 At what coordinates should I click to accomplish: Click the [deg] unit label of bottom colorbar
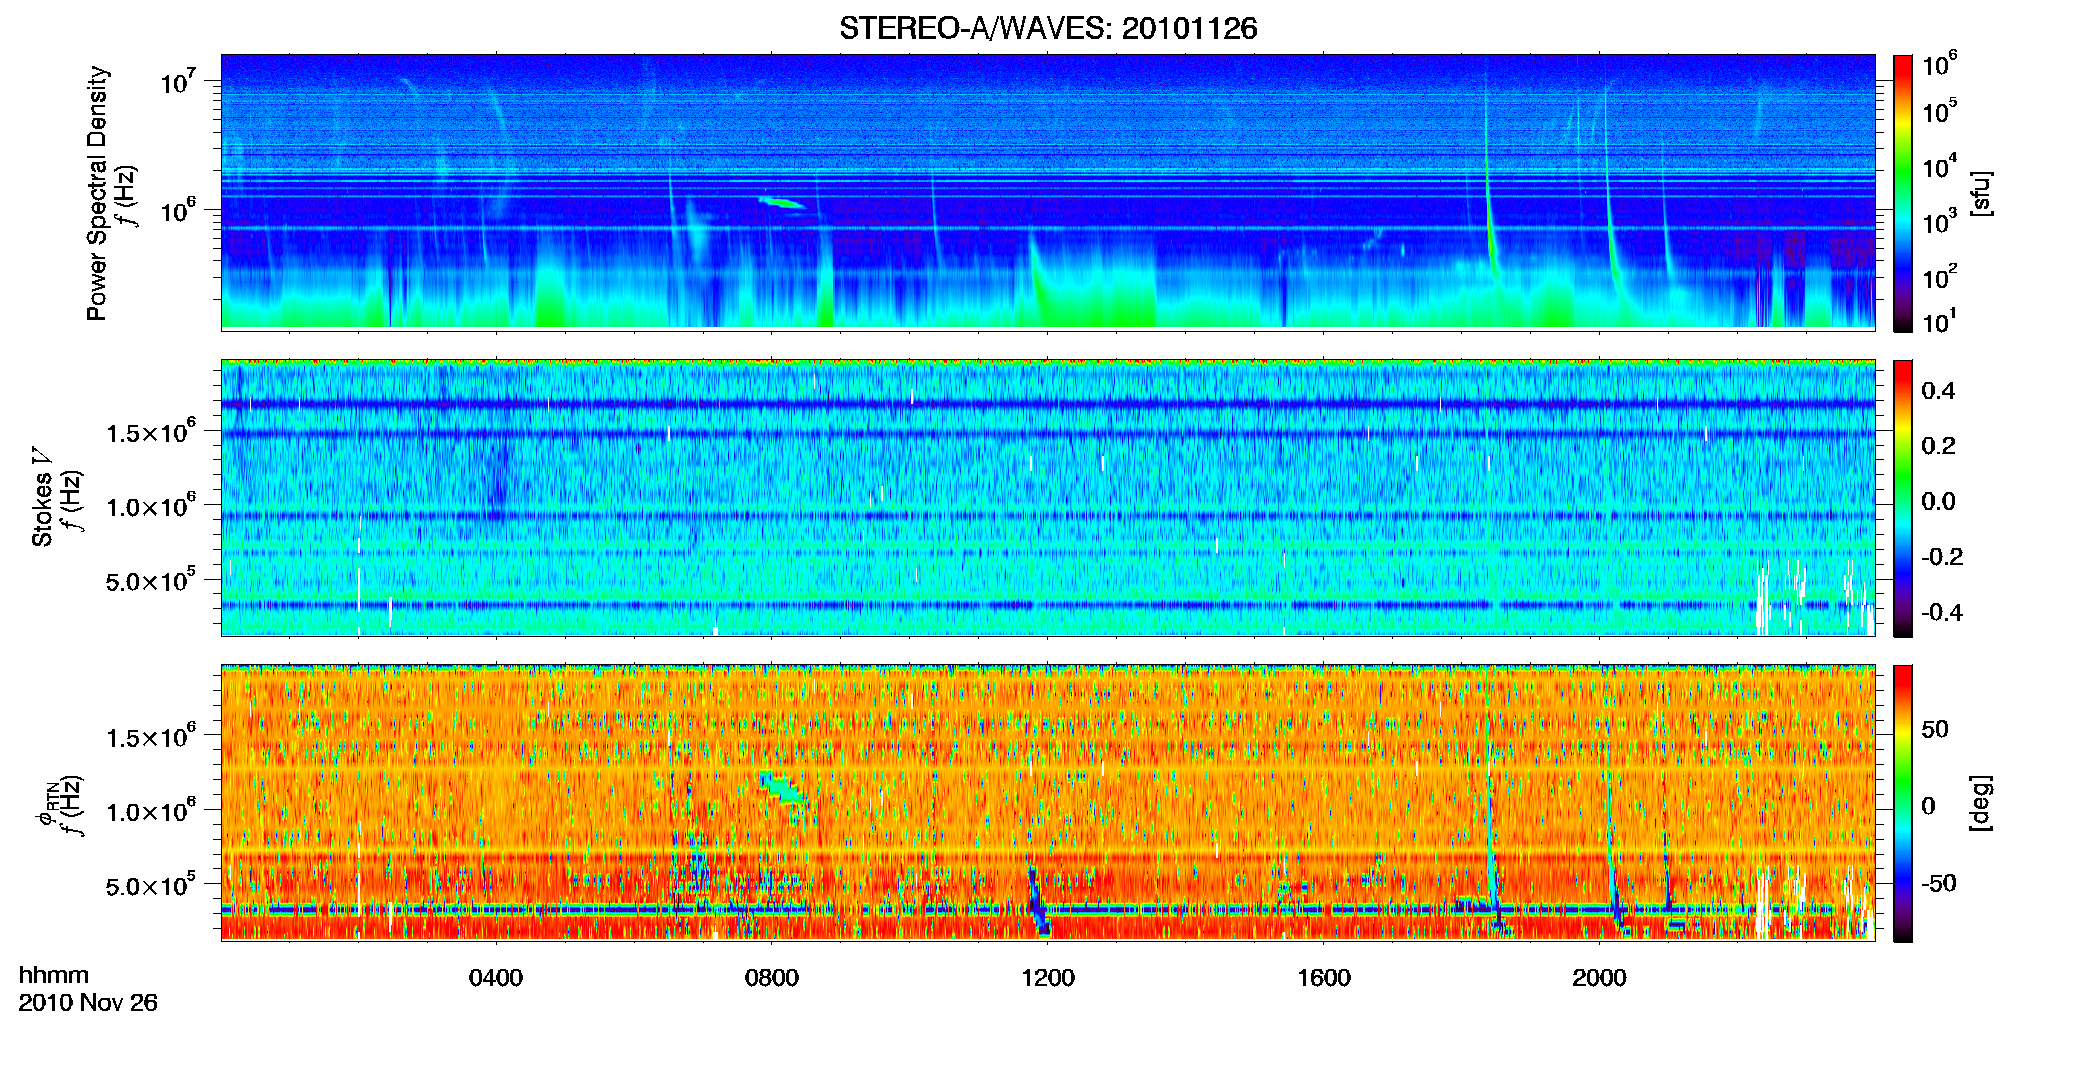pyautogui.click(x=1981, y=803)
